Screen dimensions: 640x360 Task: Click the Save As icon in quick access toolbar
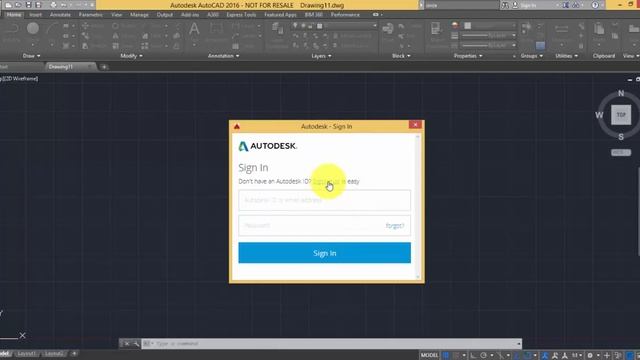pyautogui.click(x=38, y=5)
